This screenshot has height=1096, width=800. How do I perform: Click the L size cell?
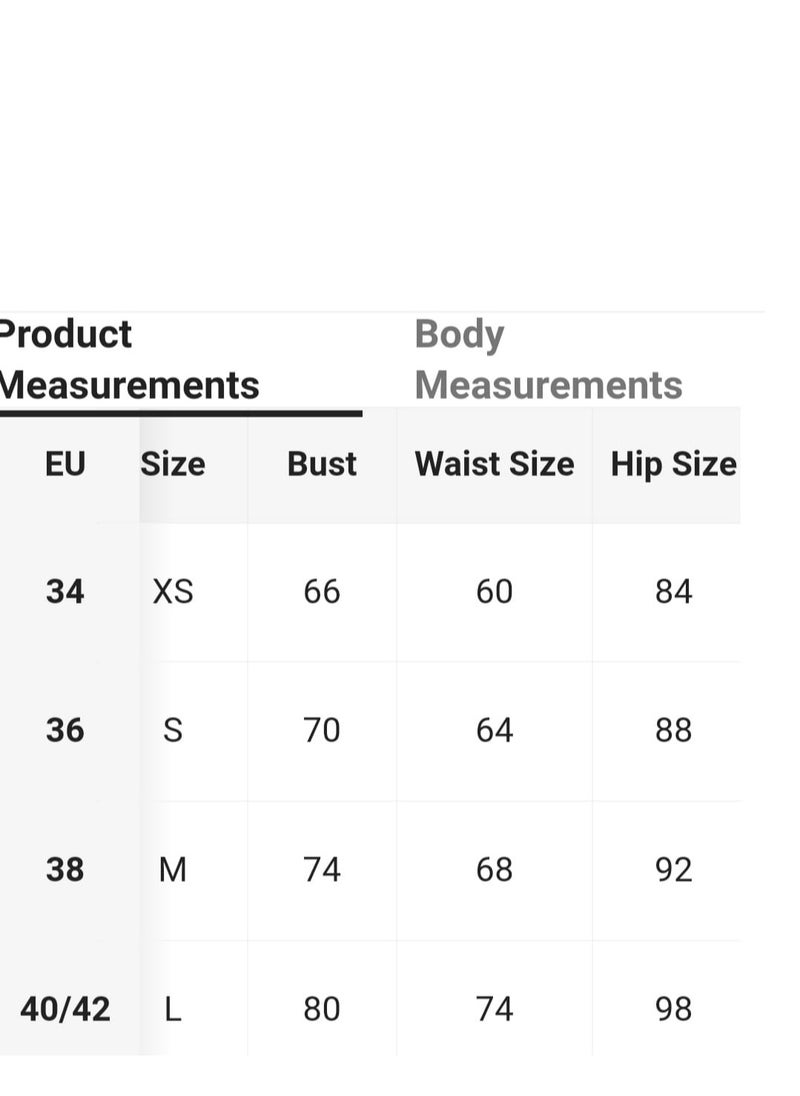[x=173, y=1009]
